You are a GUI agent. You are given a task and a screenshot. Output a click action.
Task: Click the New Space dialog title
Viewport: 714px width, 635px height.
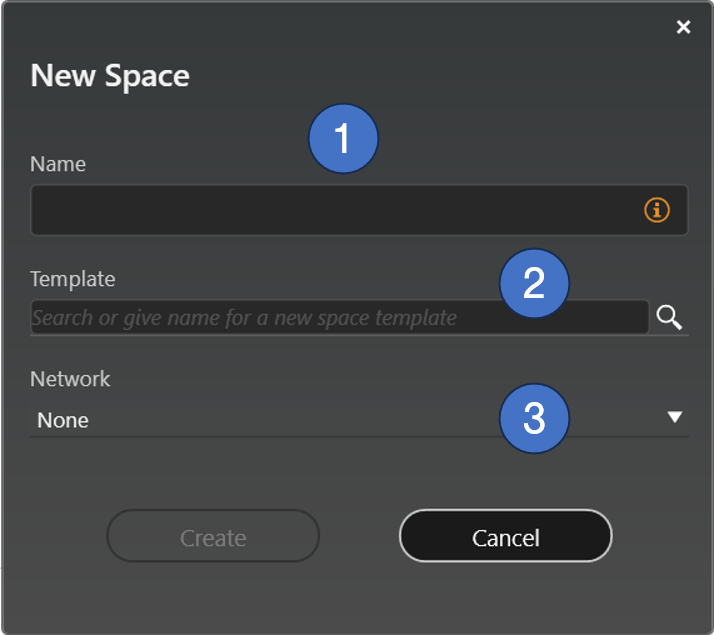point(110,76)
